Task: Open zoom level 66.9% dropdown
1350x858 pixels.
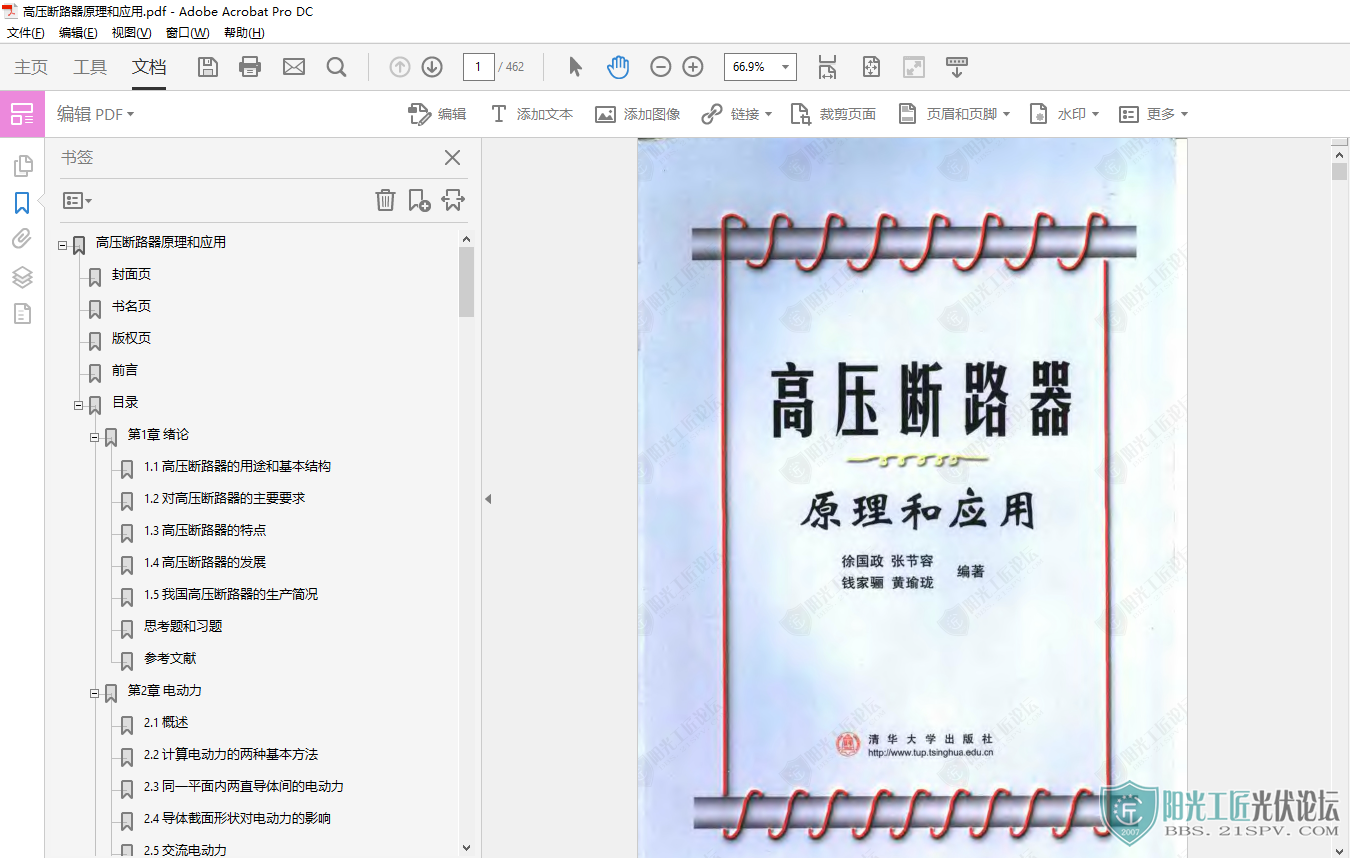Action: [786, 67]
